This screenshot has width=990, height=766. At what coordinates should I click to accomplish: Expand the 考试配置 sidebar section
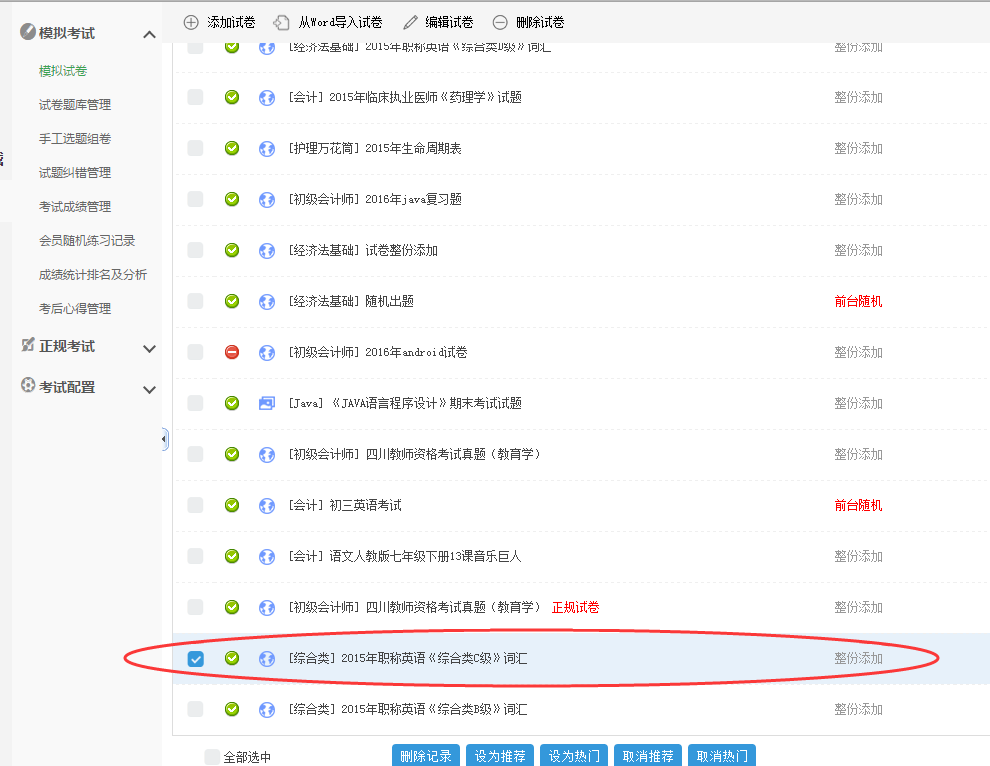149,389
